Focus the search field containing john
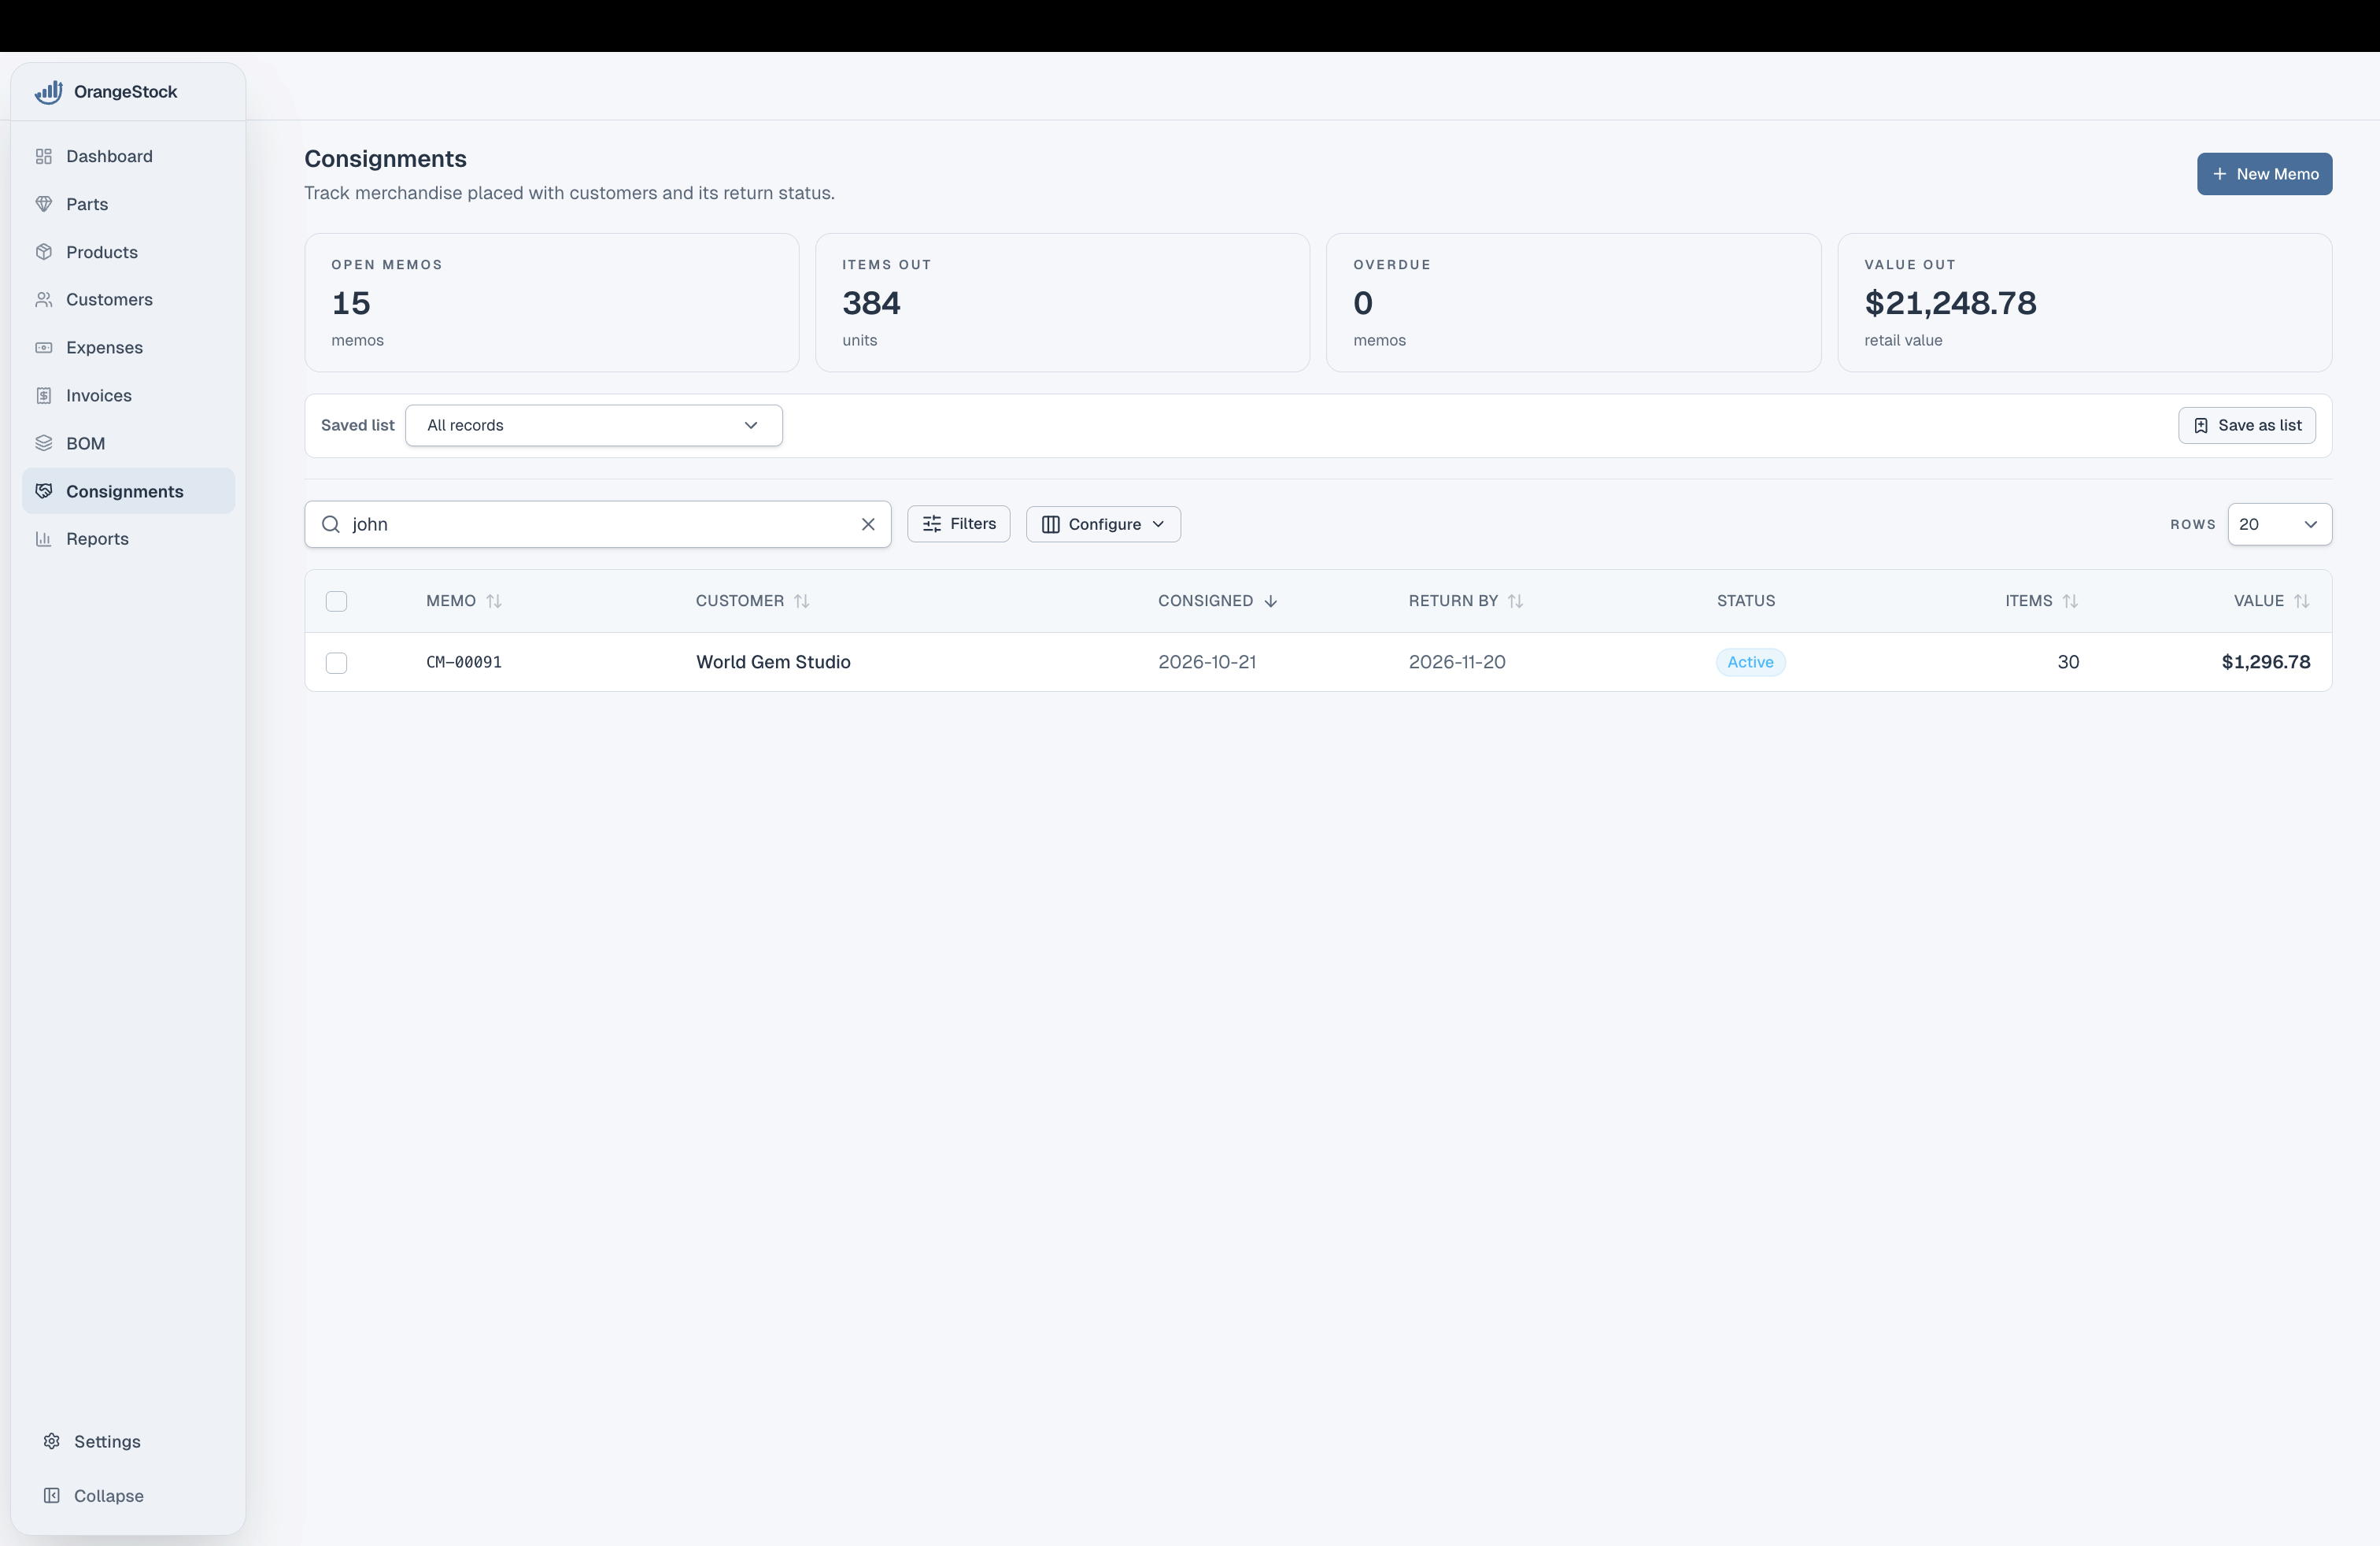Image resolution: width=2380 pixels, height=1546 pixels. pos(598,524)
